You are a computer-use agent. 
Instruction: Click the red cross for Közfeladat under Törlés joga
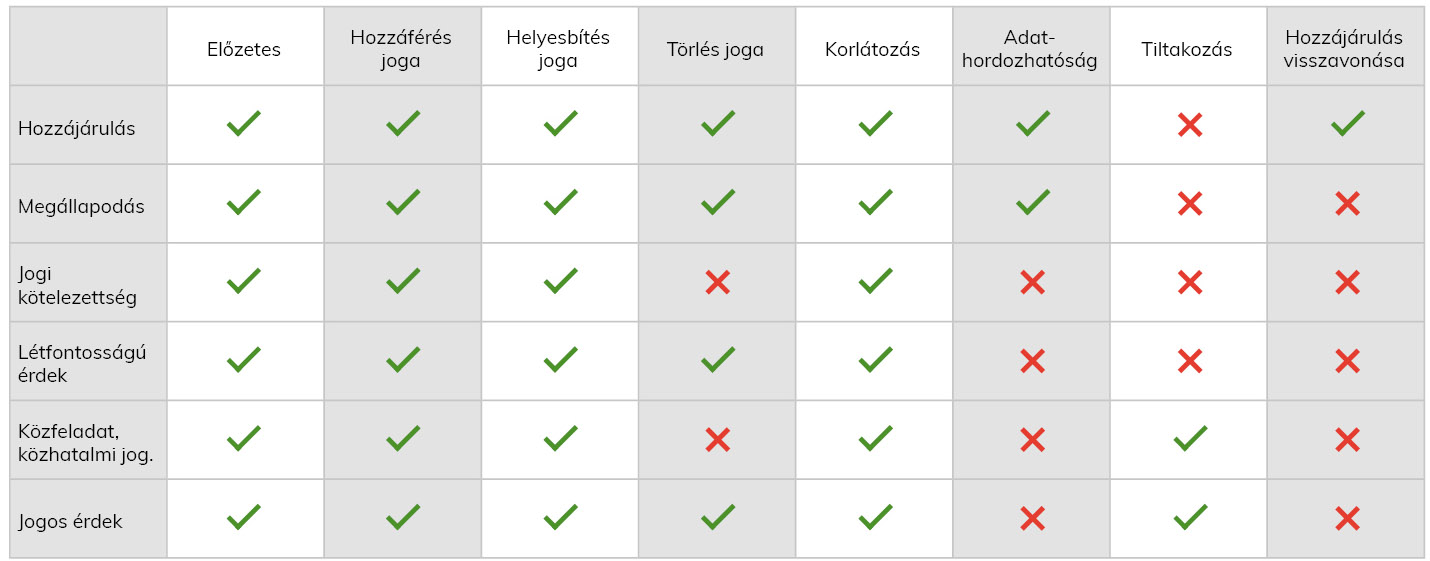[717, 439]
